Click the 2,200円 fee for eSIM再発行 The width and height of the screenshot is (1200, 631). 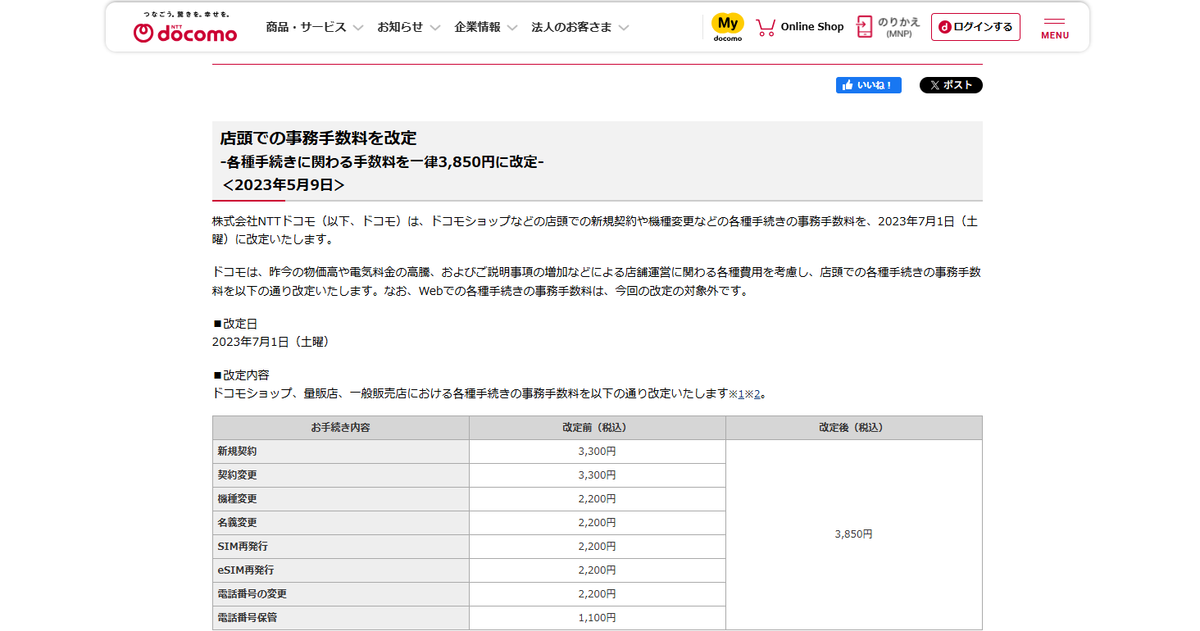coord(597,570)
